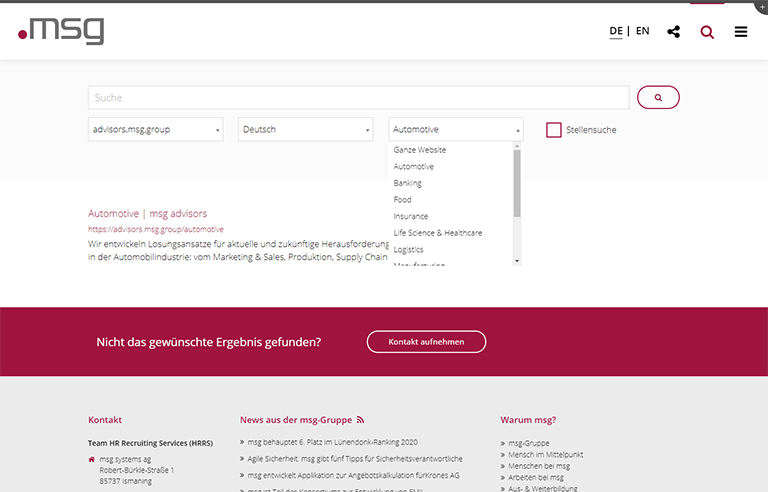Screen dimensions: 768x492
Task: Switch language to EN
Action: [643, 31]
